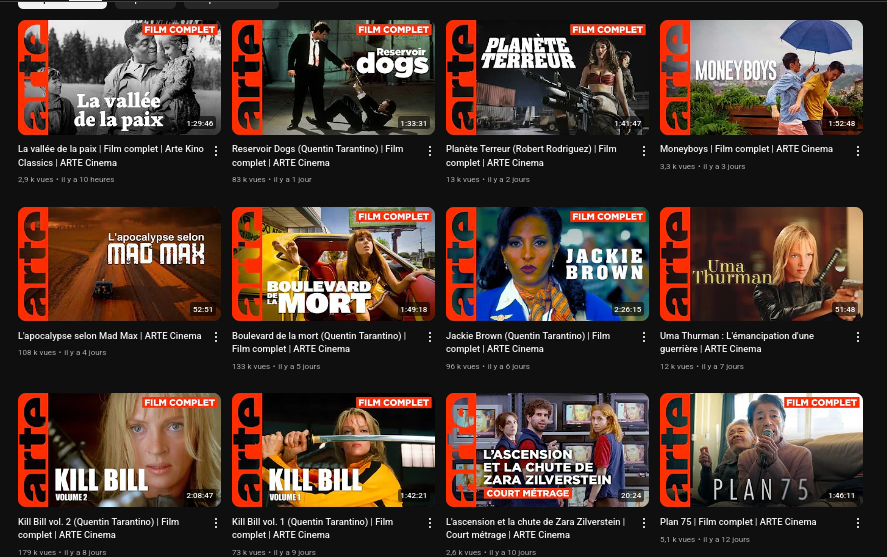Play Boulevard de la mort thumbnail
The width and height of the screenshot is (887, 557).
click(x=333, y=264)
